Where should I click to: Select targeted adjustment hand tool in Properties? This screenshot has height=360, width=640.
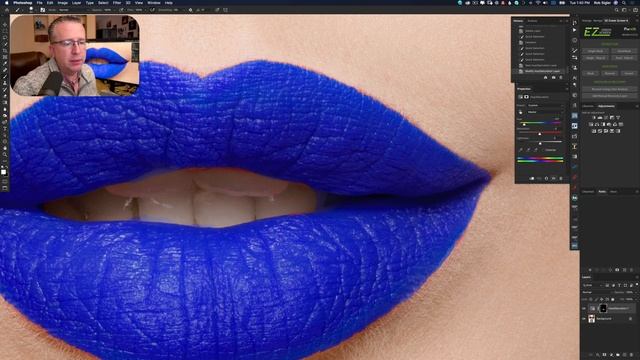pyautogui.click(x=521, y=112)
